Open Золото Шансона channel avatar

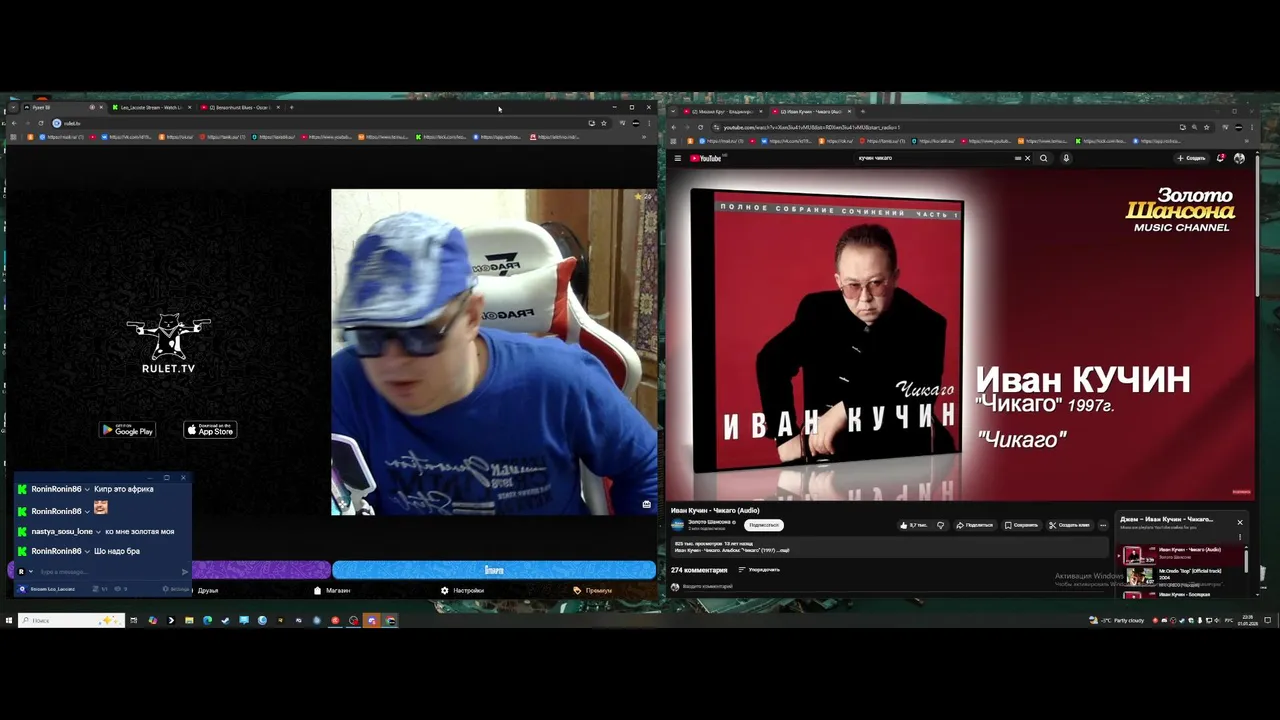pos(677,525)
